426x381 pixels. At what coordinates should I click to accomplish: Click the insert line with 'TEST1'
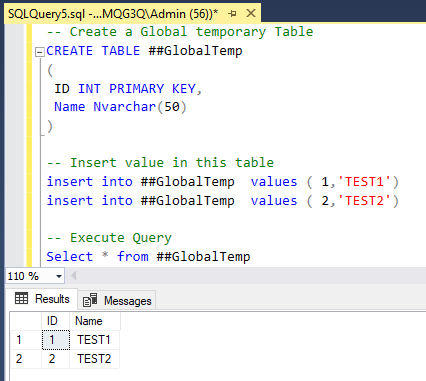223,182
